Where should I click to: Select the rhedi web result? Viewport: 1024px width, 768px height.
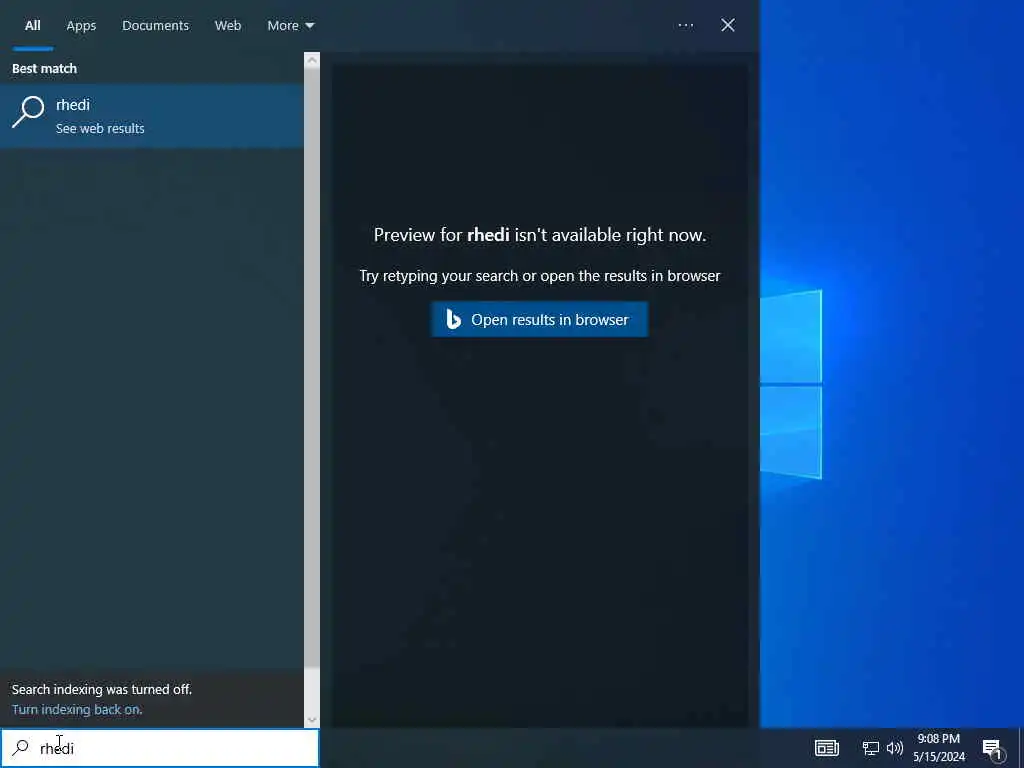click(152, 116)
